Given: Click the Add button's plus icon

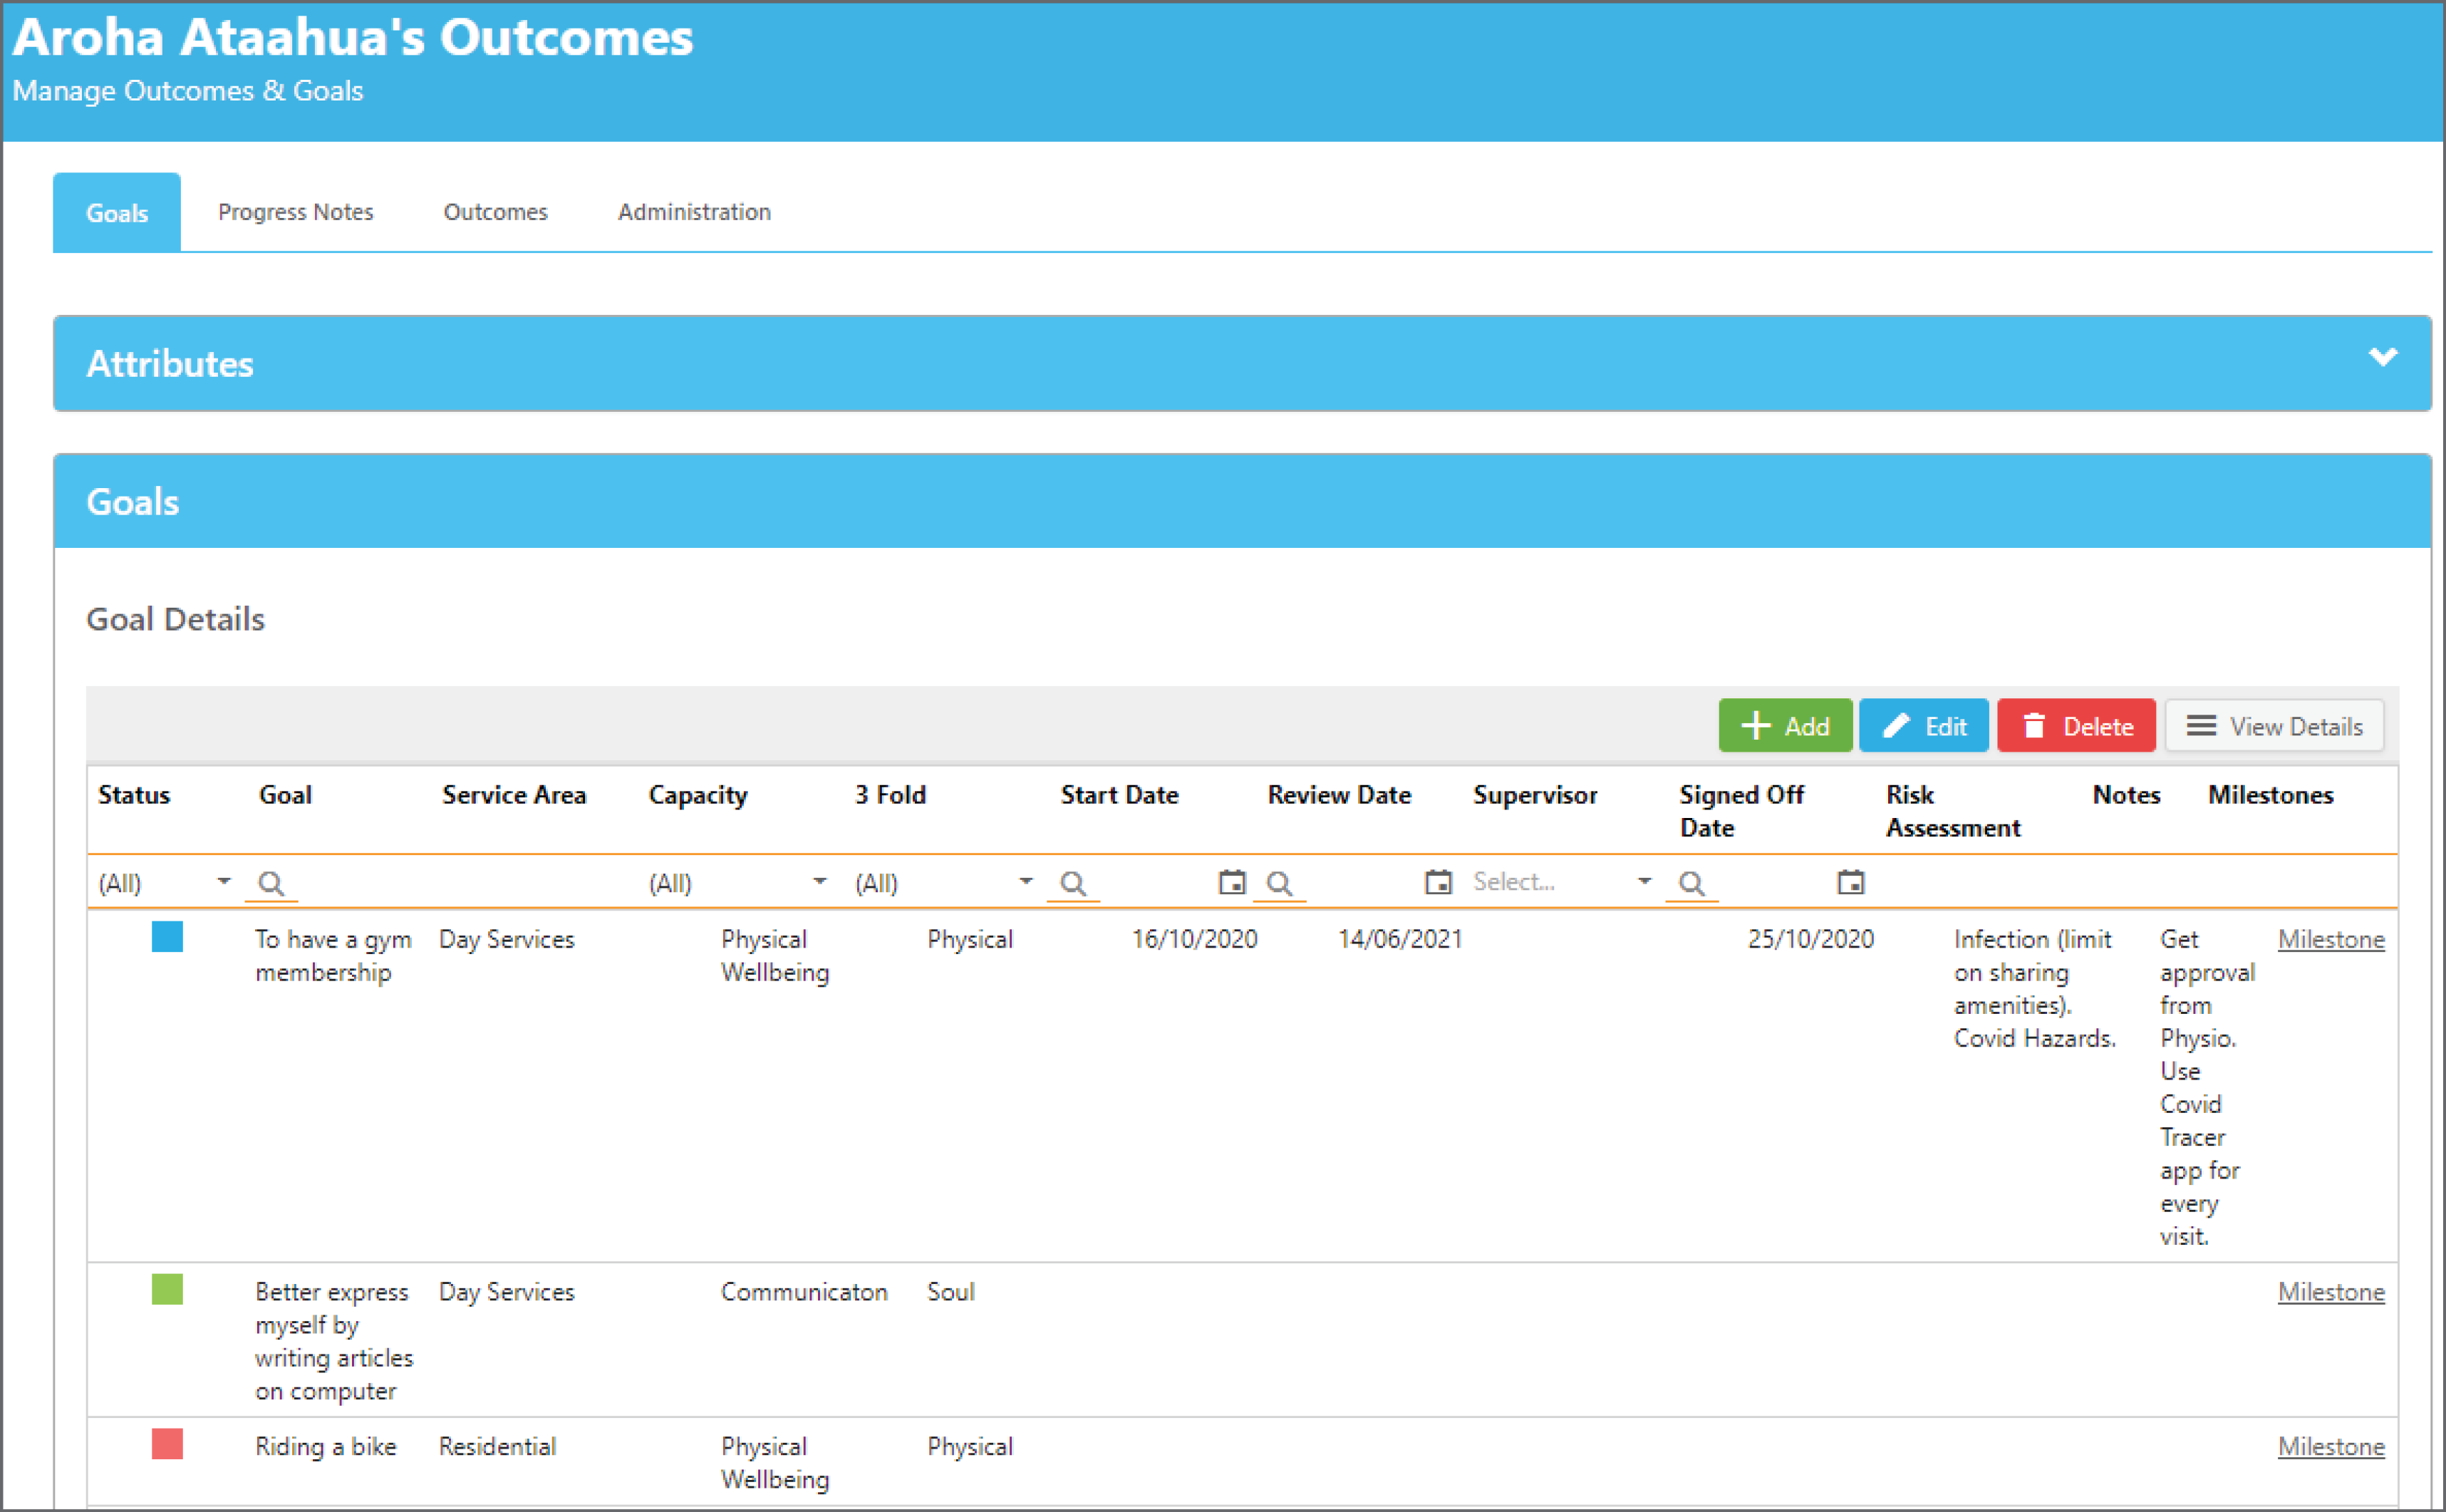Looking at the screenshot, I should 1757,725.
